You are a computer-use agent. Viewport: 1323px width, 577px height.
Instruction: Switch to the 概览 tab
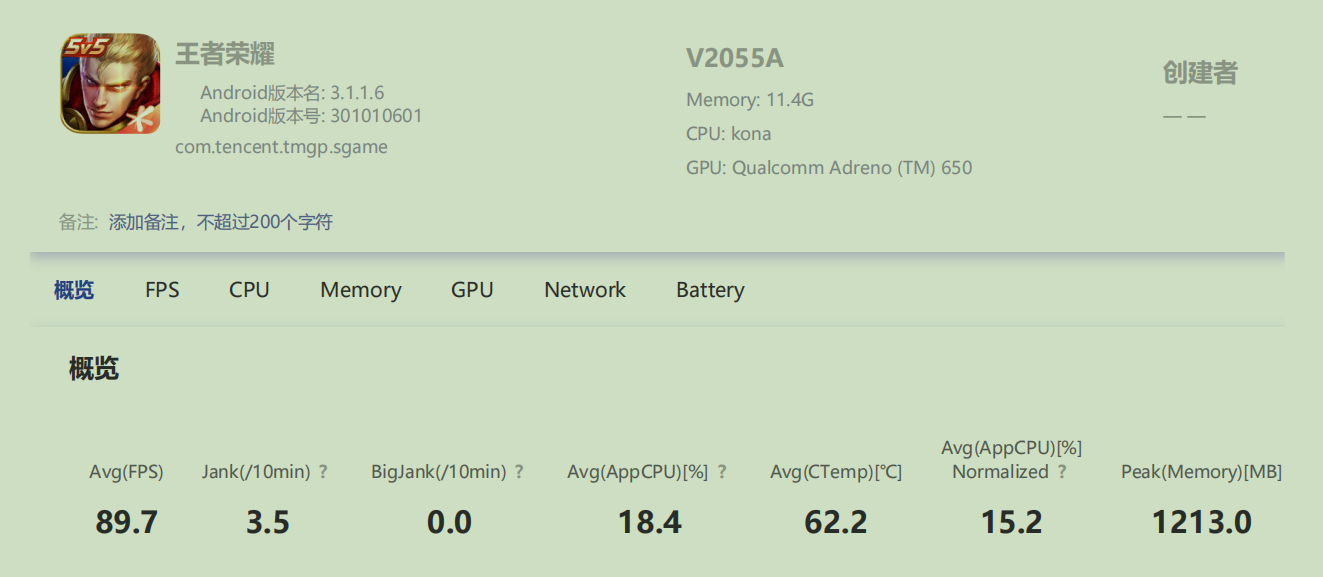tap(74, 290)
